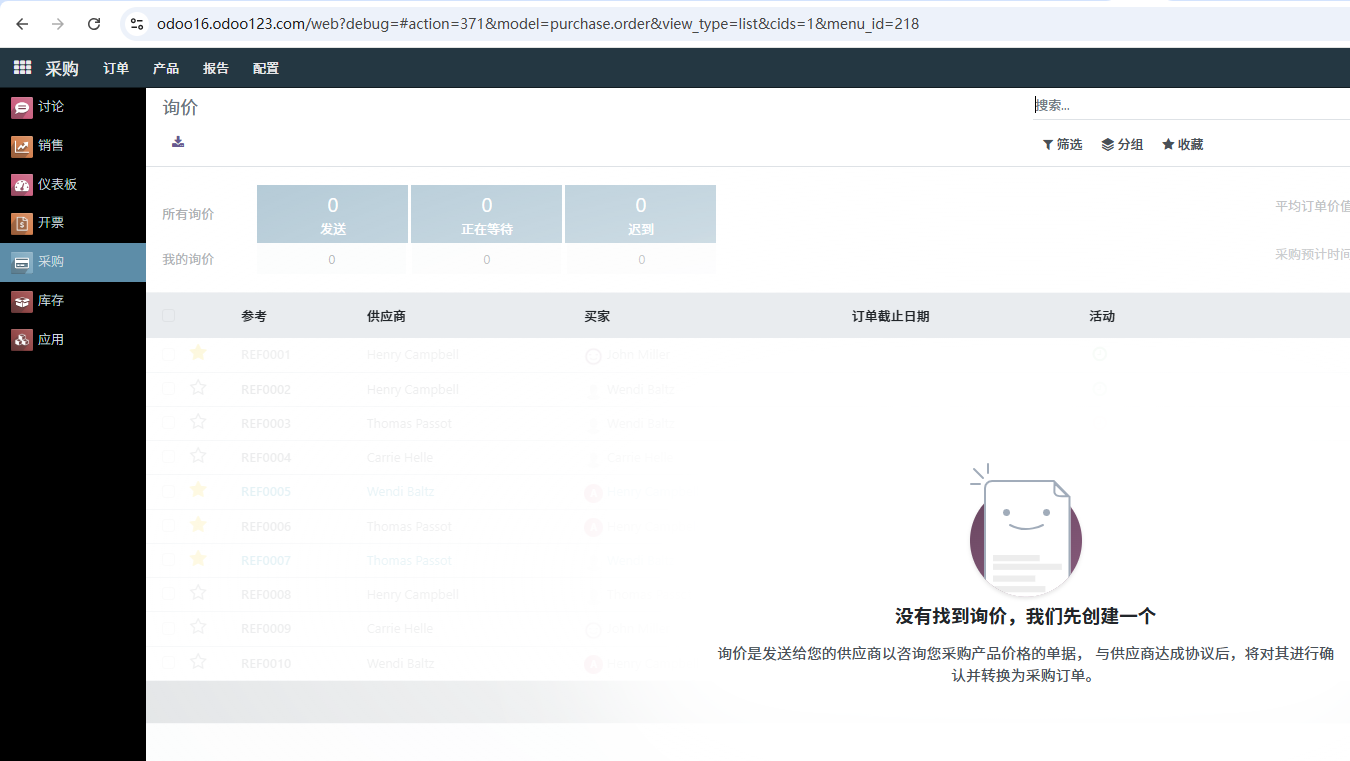Screen dimensions: 1350x761
Task: Open the 筛选 filter dropdown
Action: (1062, 145)
